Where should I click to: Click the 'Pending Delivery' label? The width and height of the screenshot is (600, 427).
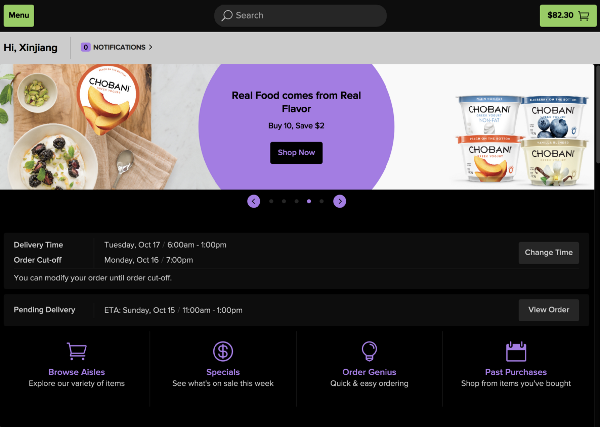[44, 310]
